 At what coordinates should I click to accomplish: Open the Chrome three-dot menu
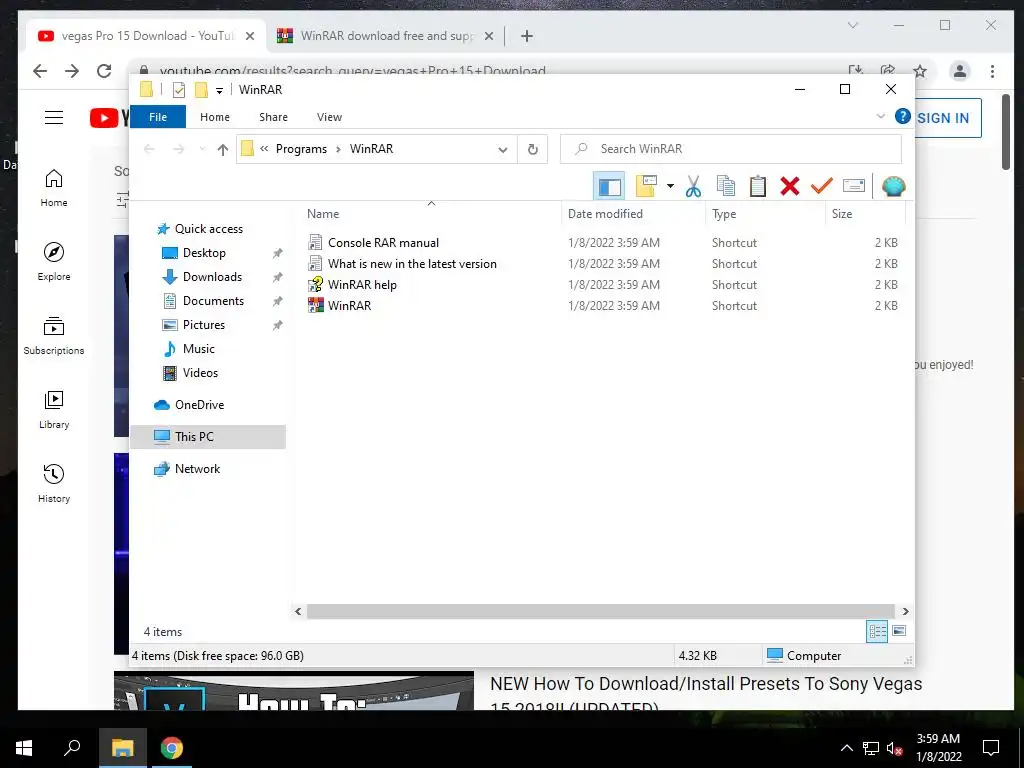pos(992,71)
